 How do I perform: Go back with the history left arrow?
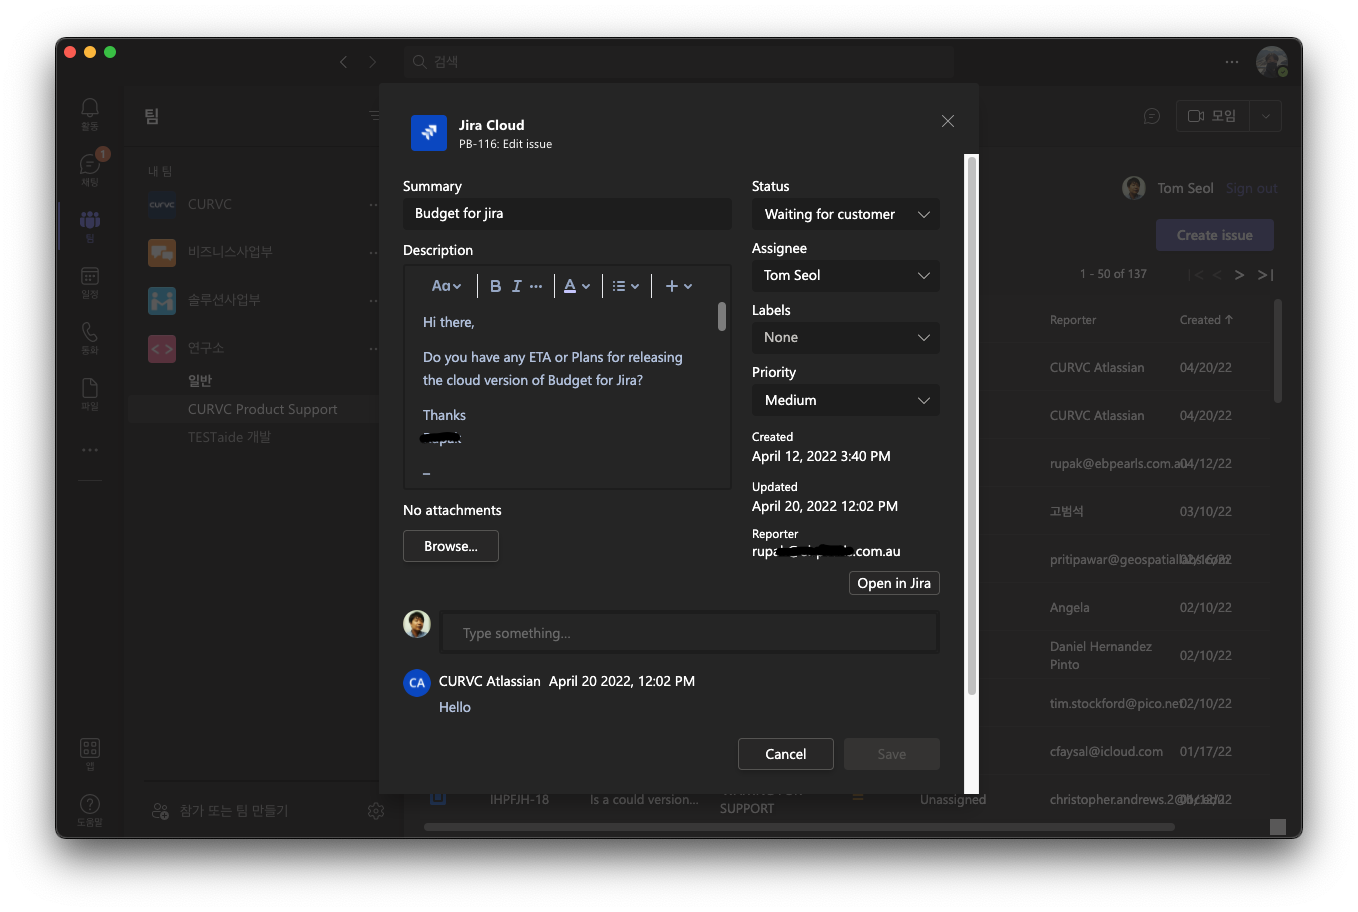tap(344, 62)
